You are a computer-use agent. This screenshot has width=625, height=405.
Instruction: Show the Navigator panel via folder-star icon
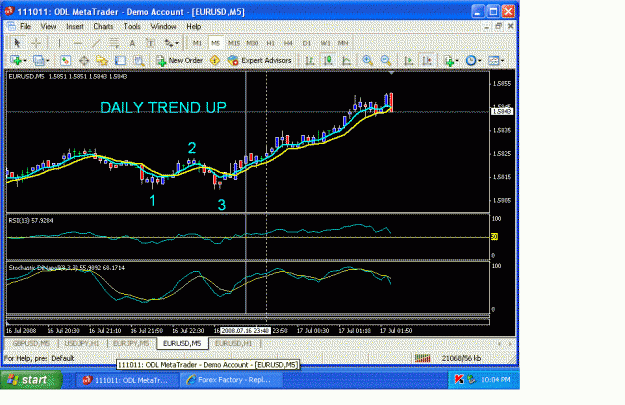[x=102, y=61]
